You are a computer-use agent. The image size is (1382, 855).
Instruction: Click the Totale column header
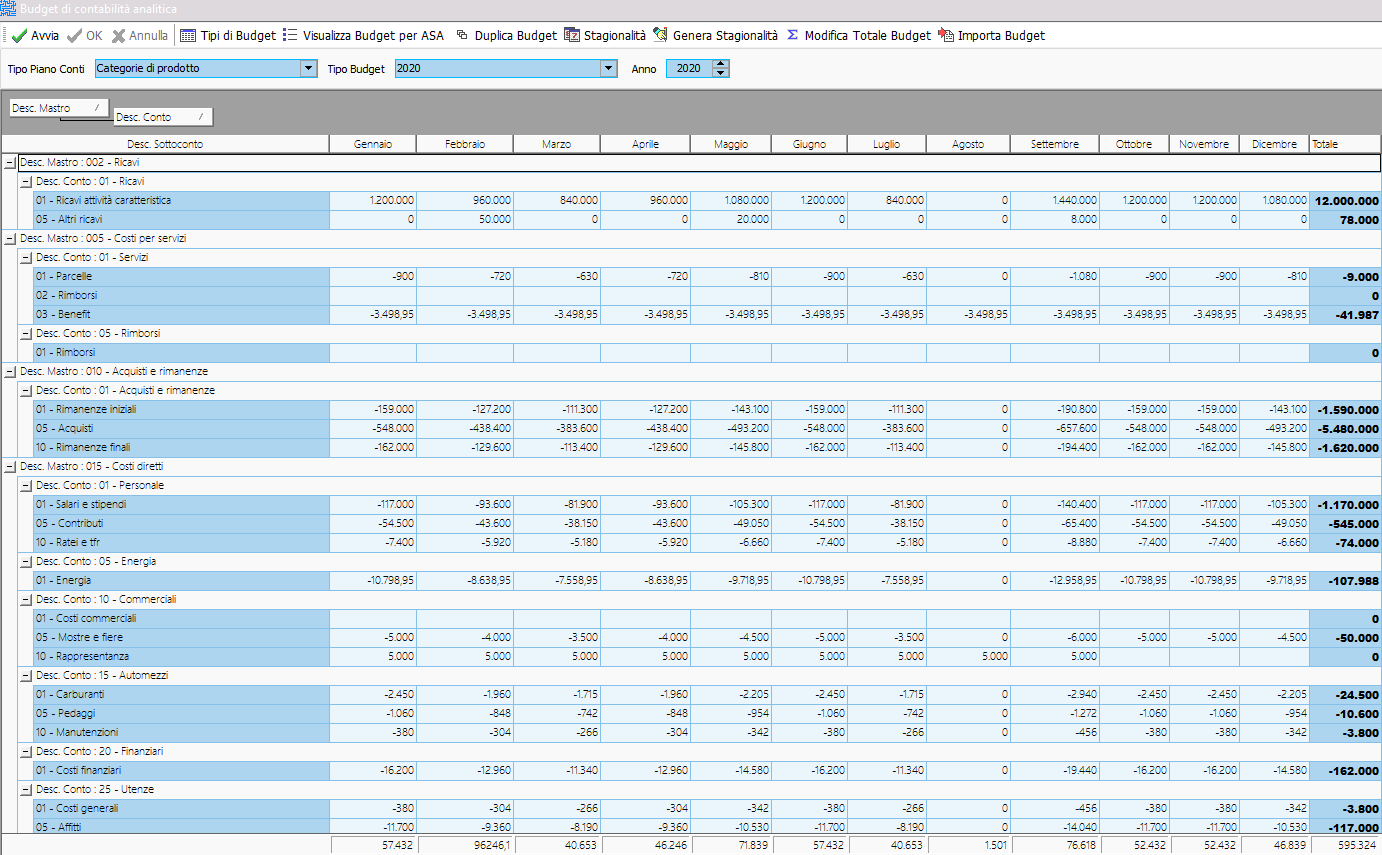(x=1345, y=144)
